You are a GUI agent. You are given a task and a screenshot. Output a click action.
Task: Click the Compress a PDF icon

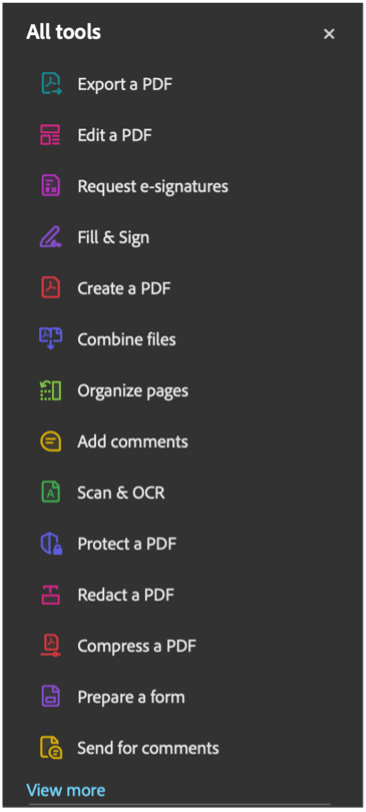click(x=51, y=646)
